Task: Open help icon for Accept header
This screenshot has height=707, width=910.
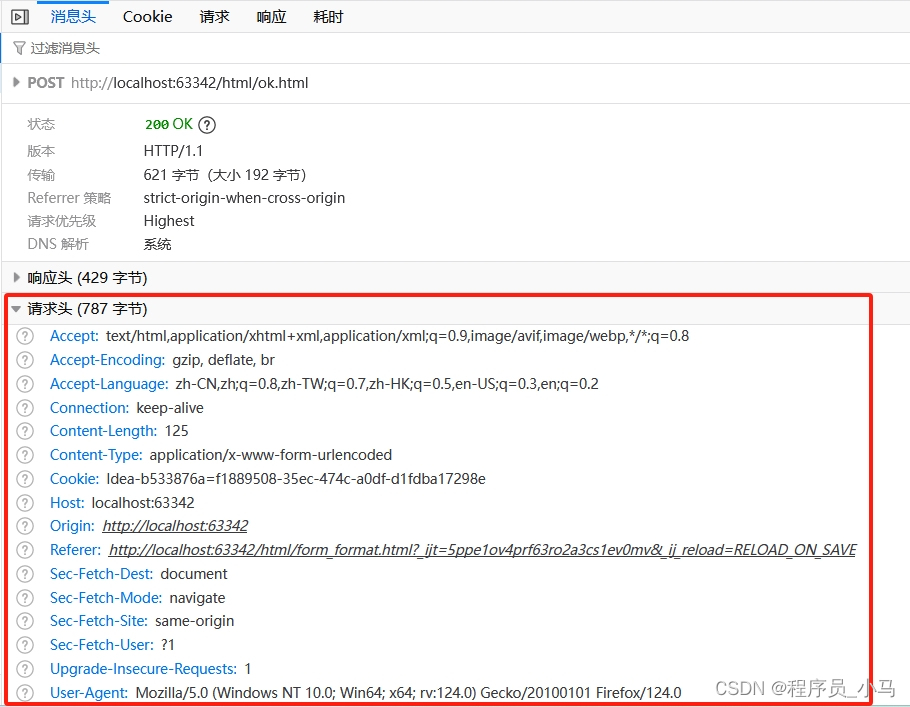Action: 25,336
